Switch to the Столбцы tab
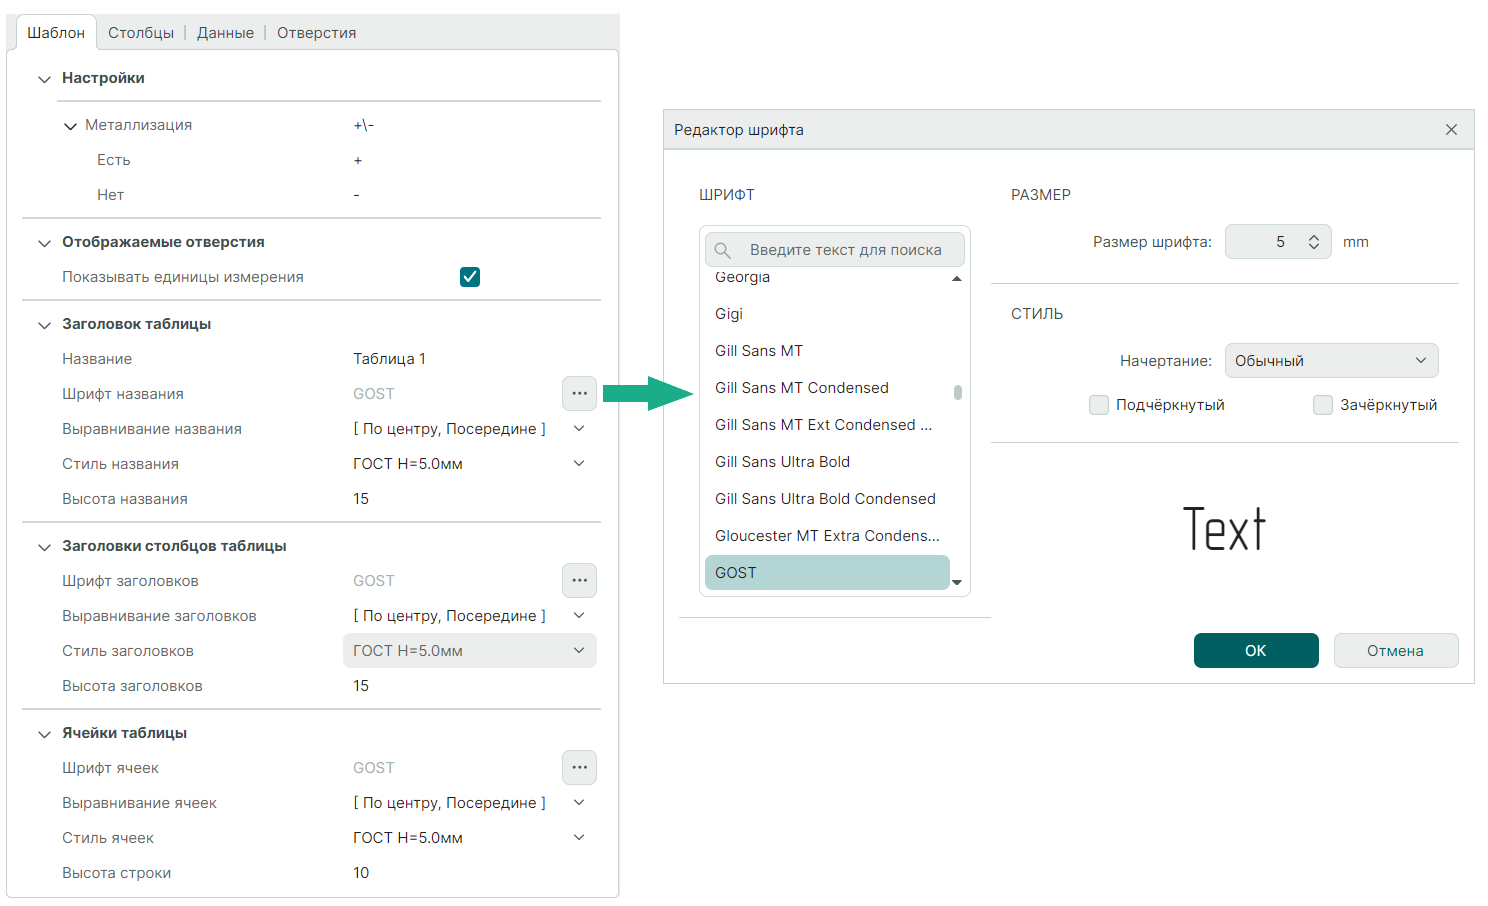This screenshot has height=906, width=1488. [141, 33]
